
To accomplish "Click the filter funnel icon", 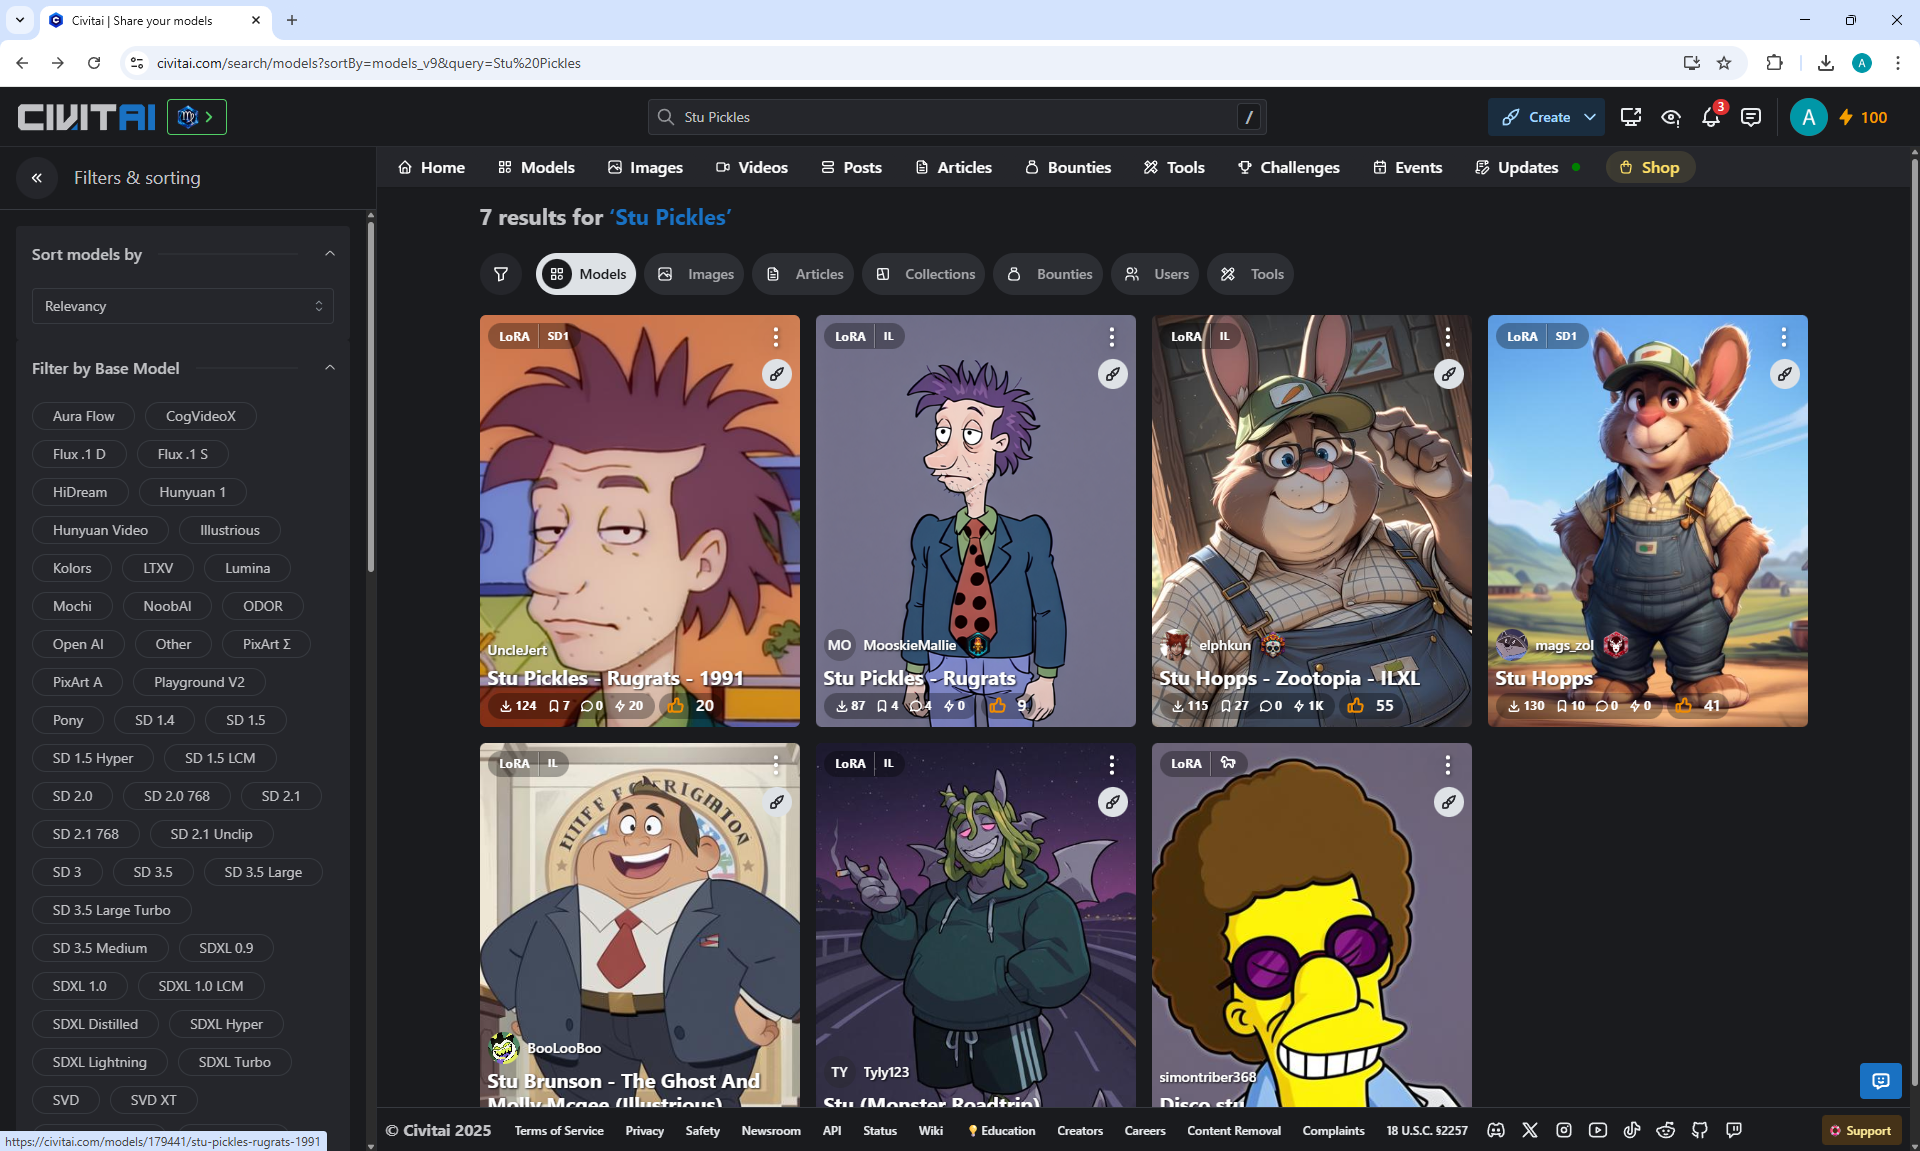I will (x=501, y=274).
